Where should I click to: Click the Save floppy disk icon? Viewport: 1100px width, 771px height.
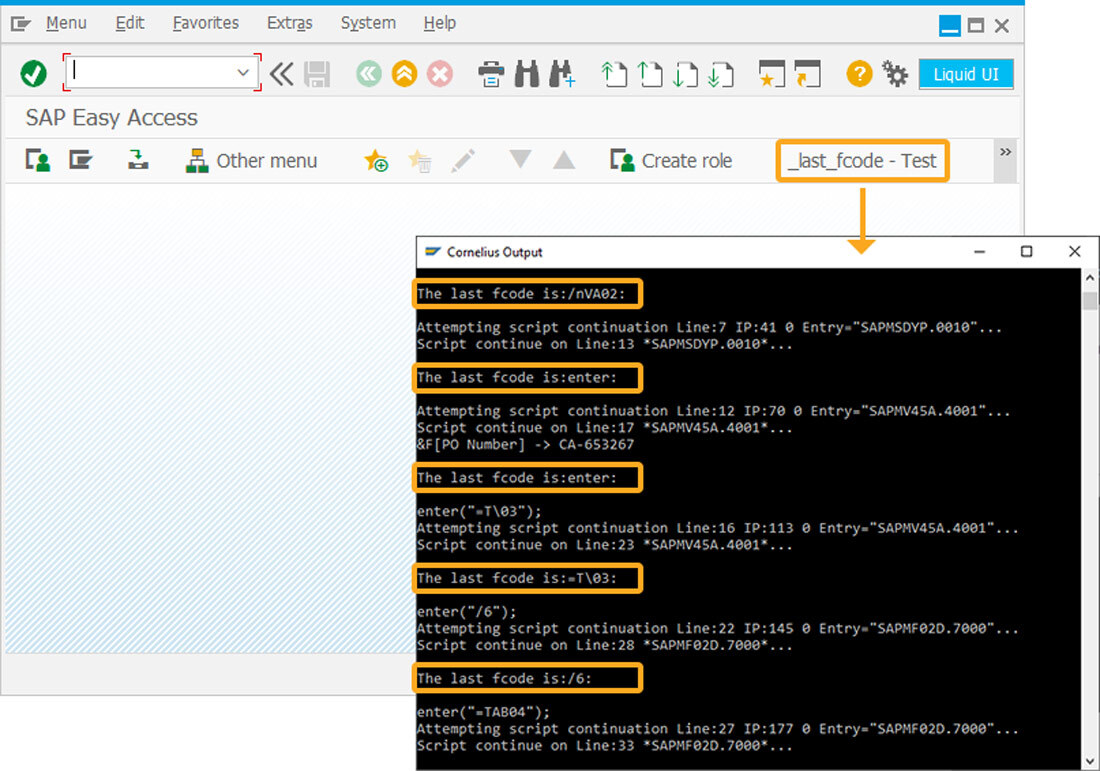coord(316,74)
